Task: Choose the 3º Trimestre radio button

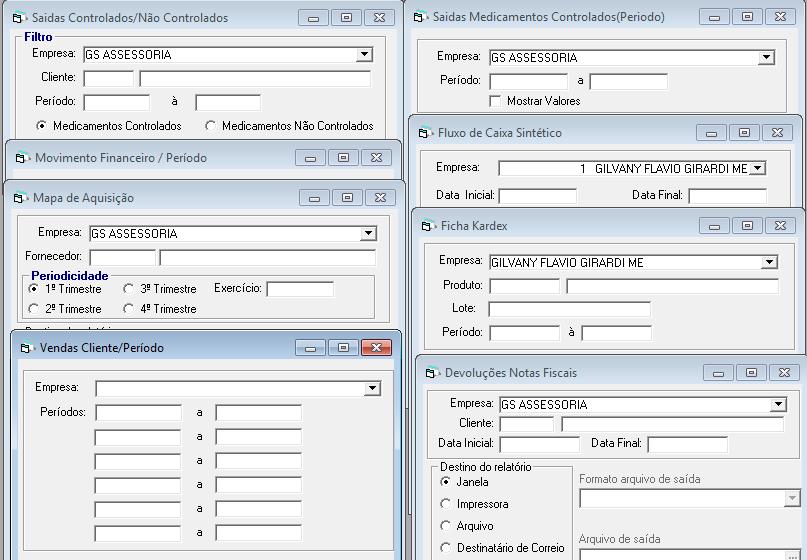Action: pyautogui.click(x=129, y=289)
